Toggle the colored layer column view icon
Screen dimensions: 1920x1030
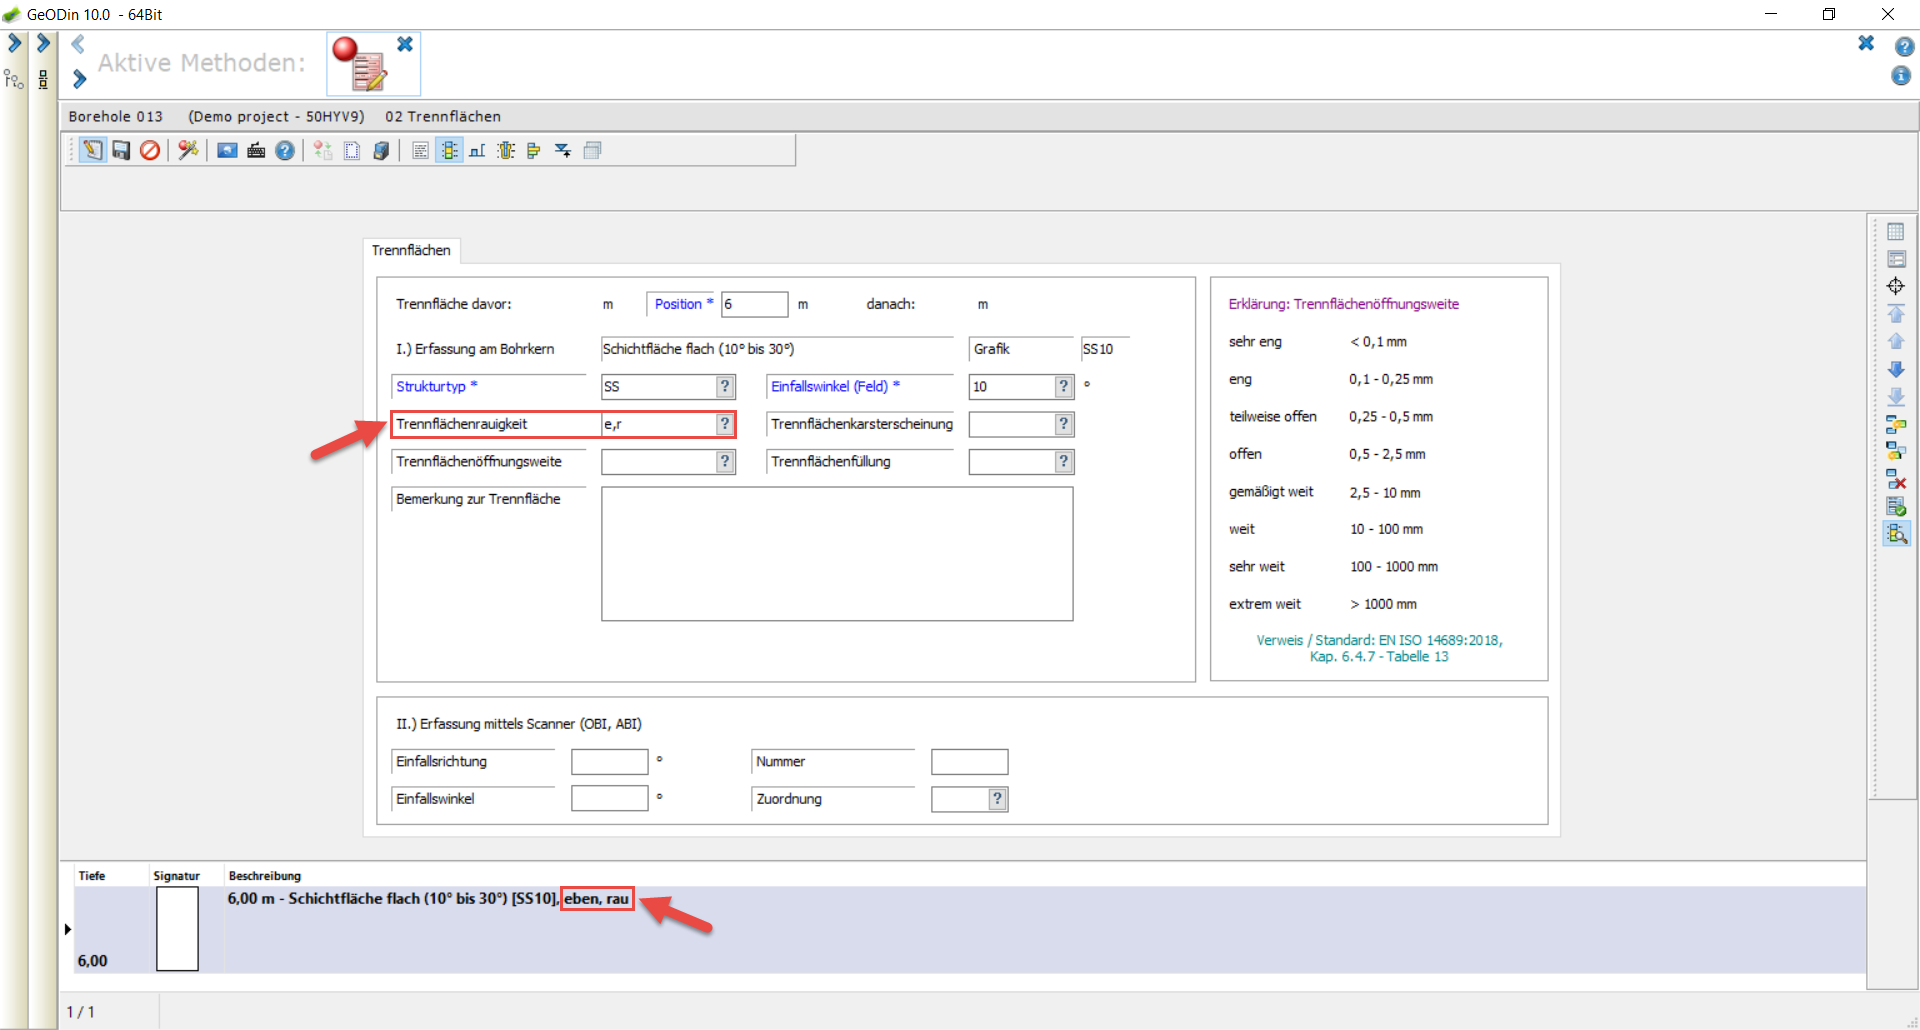(449, 150)
